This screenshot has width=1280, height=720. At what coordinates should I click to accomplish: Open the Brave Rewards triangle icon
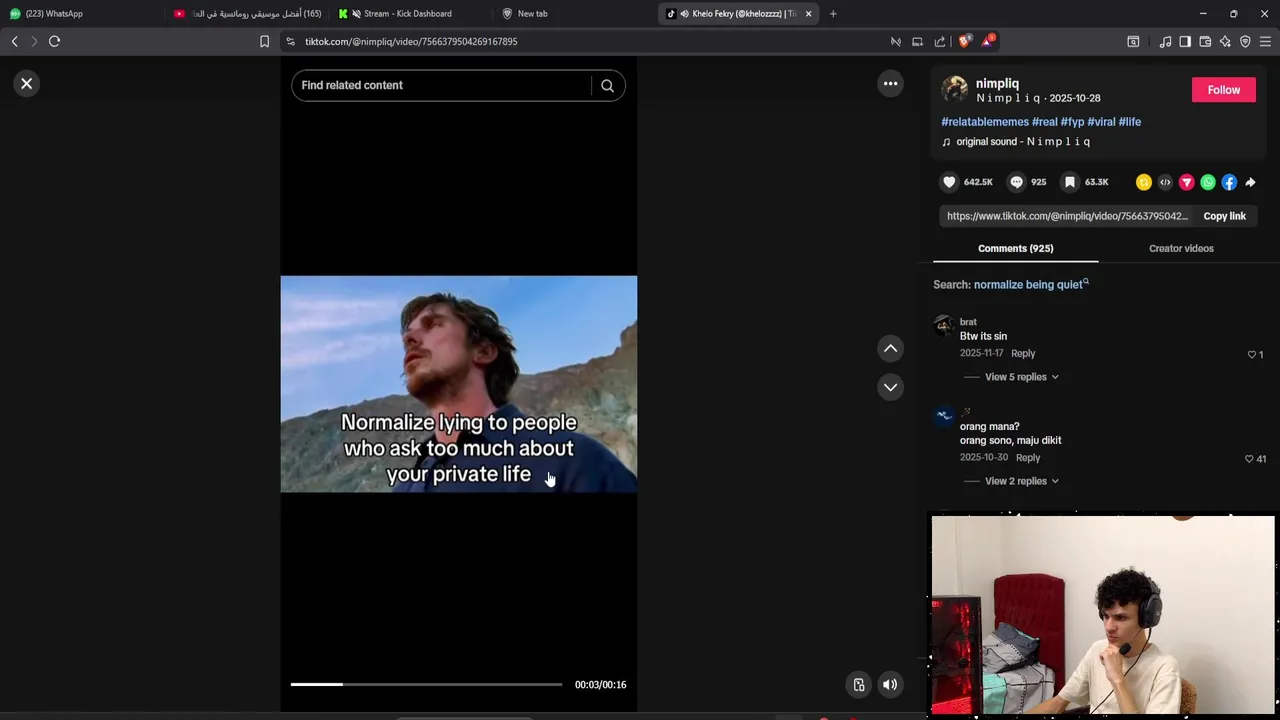[x=988, y=41]
